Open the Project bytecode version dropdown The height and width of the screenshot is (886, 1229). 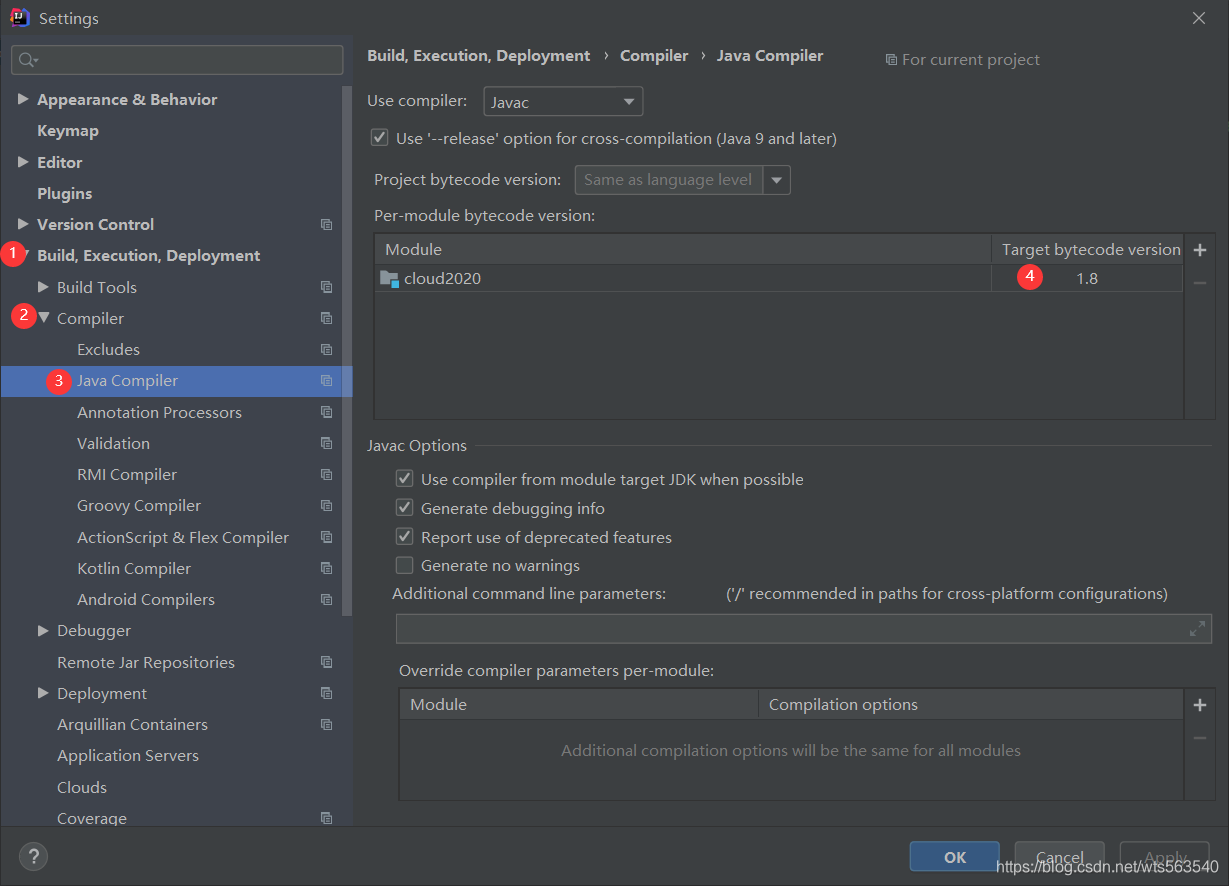(x=777, y=180)
